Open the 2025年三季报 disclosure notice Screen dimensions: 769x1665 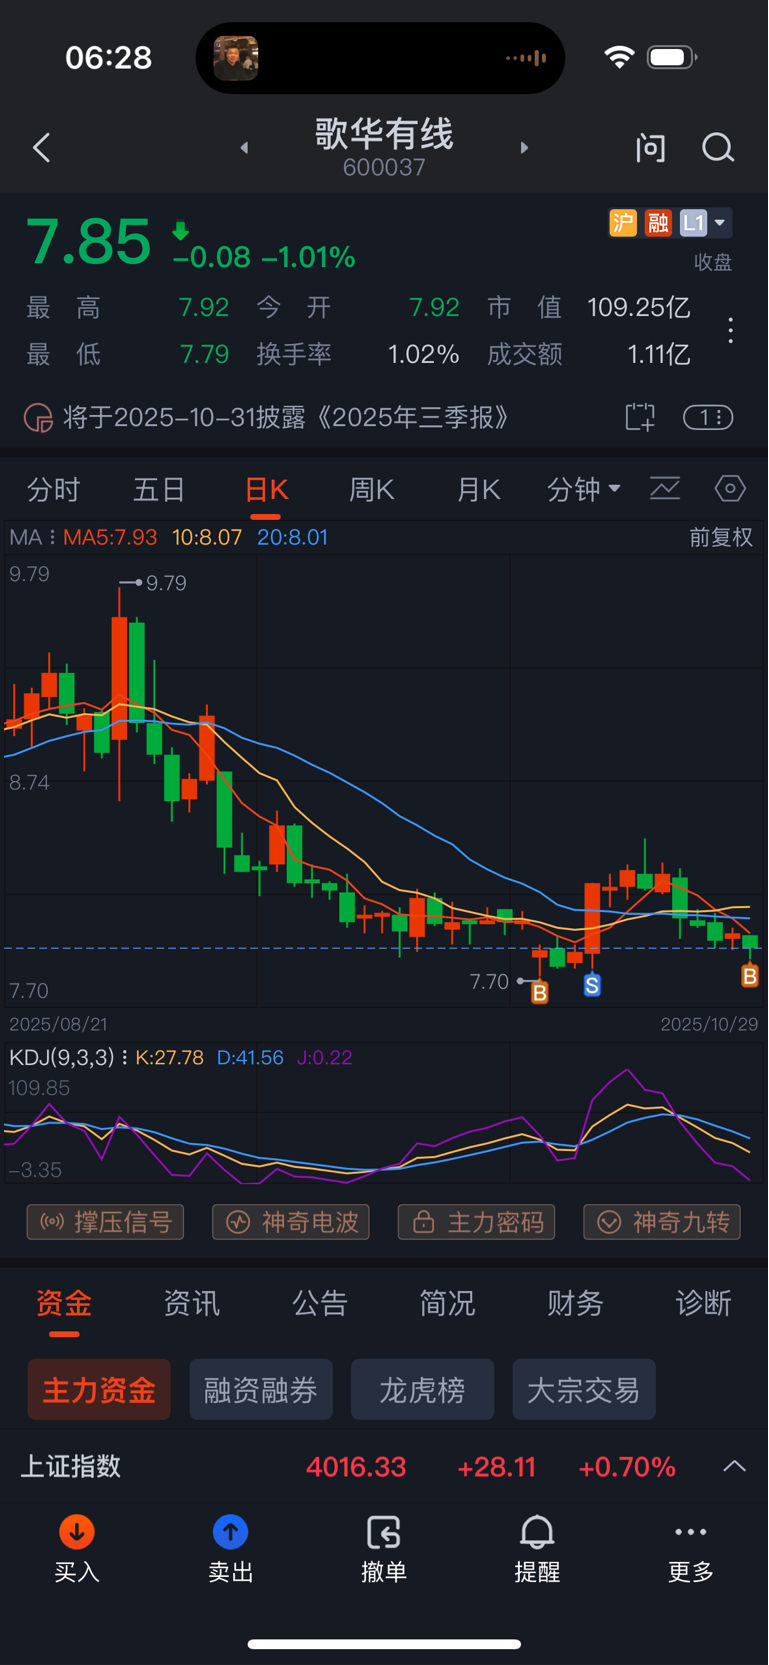tap(286, 417)
